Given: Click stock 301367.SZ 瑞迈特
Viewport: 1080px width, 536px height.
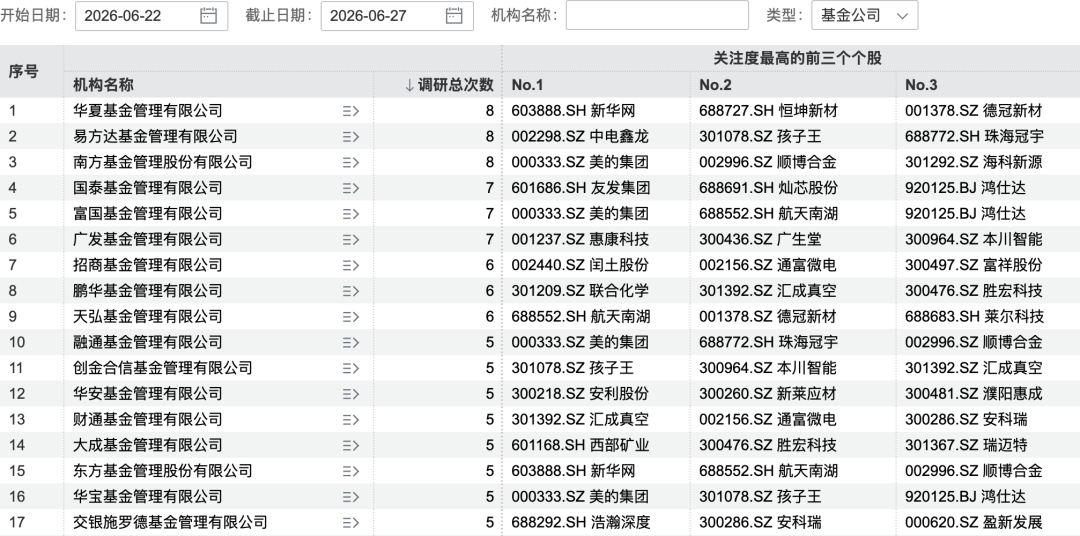Looking at the screenshot, I should click(966, 445).
